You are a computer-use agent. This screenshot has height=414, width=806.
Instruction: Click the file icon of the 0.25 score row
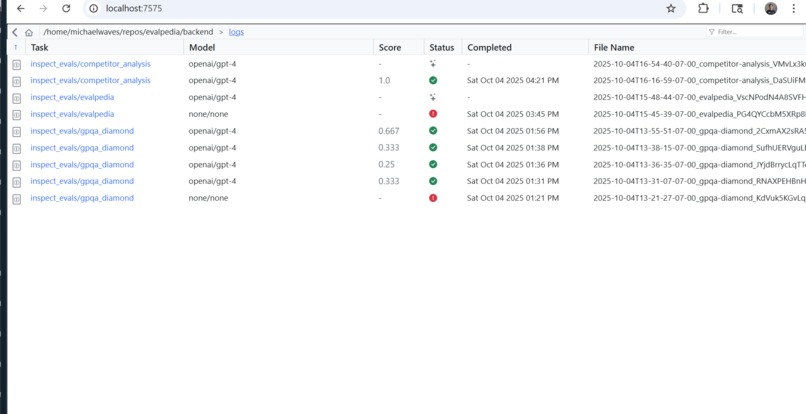16,165
